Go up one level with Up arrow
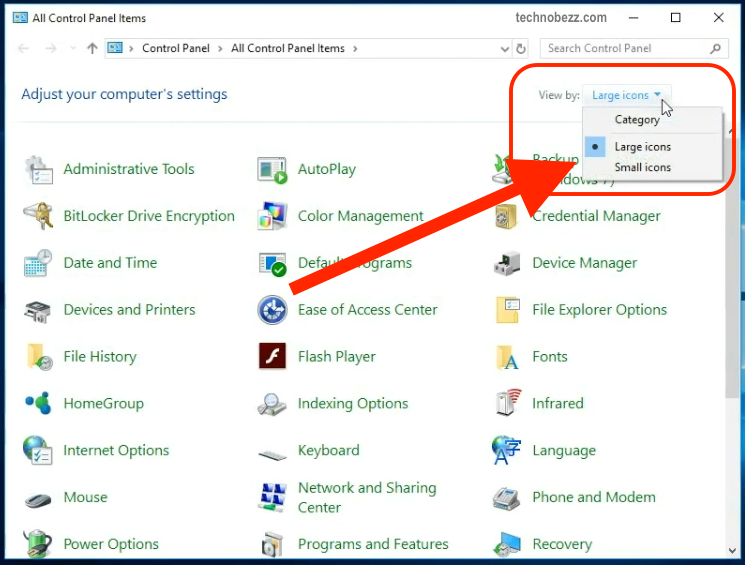The width and height of the screenshot is (745, 565). tap(92, 48)
